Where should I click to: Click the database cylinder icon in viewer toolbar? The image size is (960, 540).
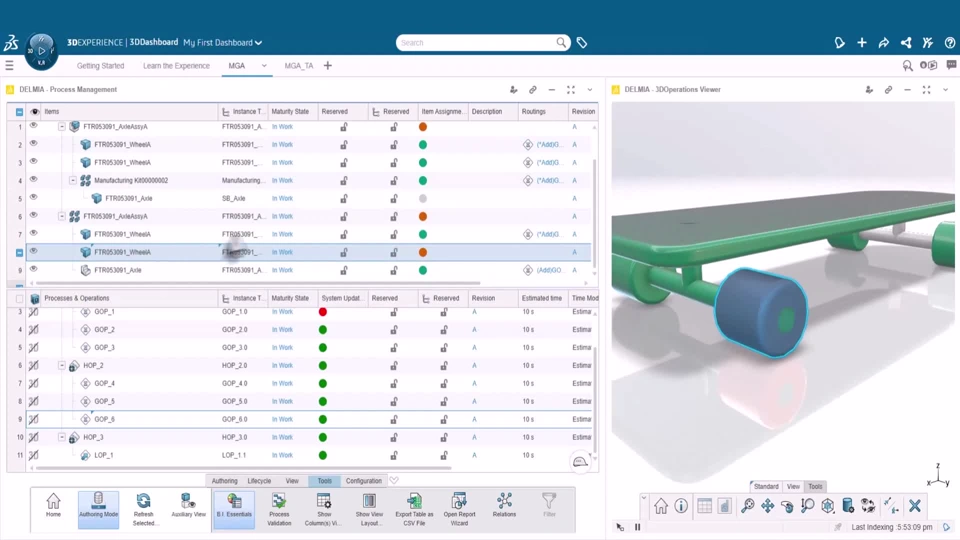click(848, 506)
